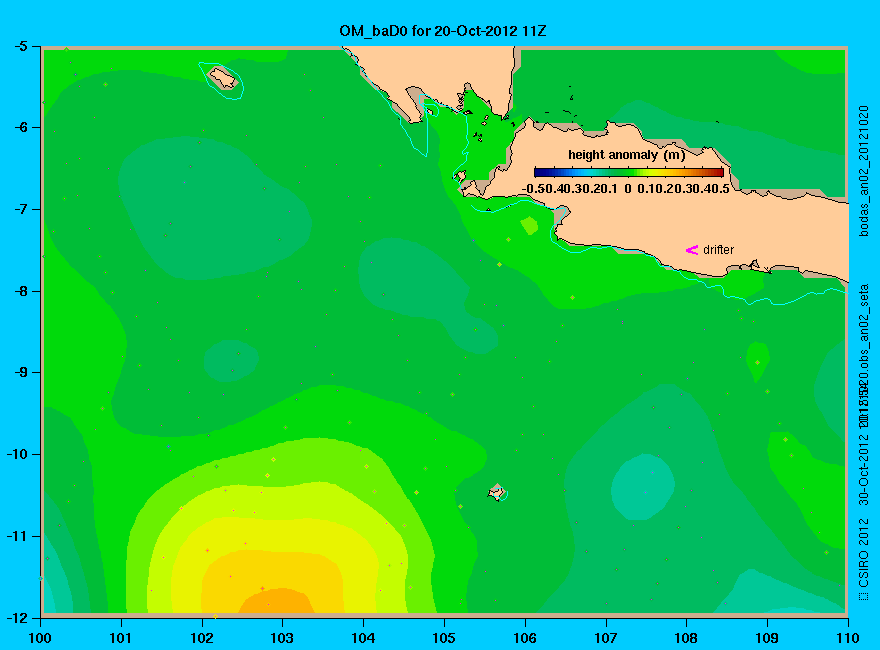This screenshot has height=650, width=880.
Task: Click the y-axis label -7
Action: tap(21, 209)
